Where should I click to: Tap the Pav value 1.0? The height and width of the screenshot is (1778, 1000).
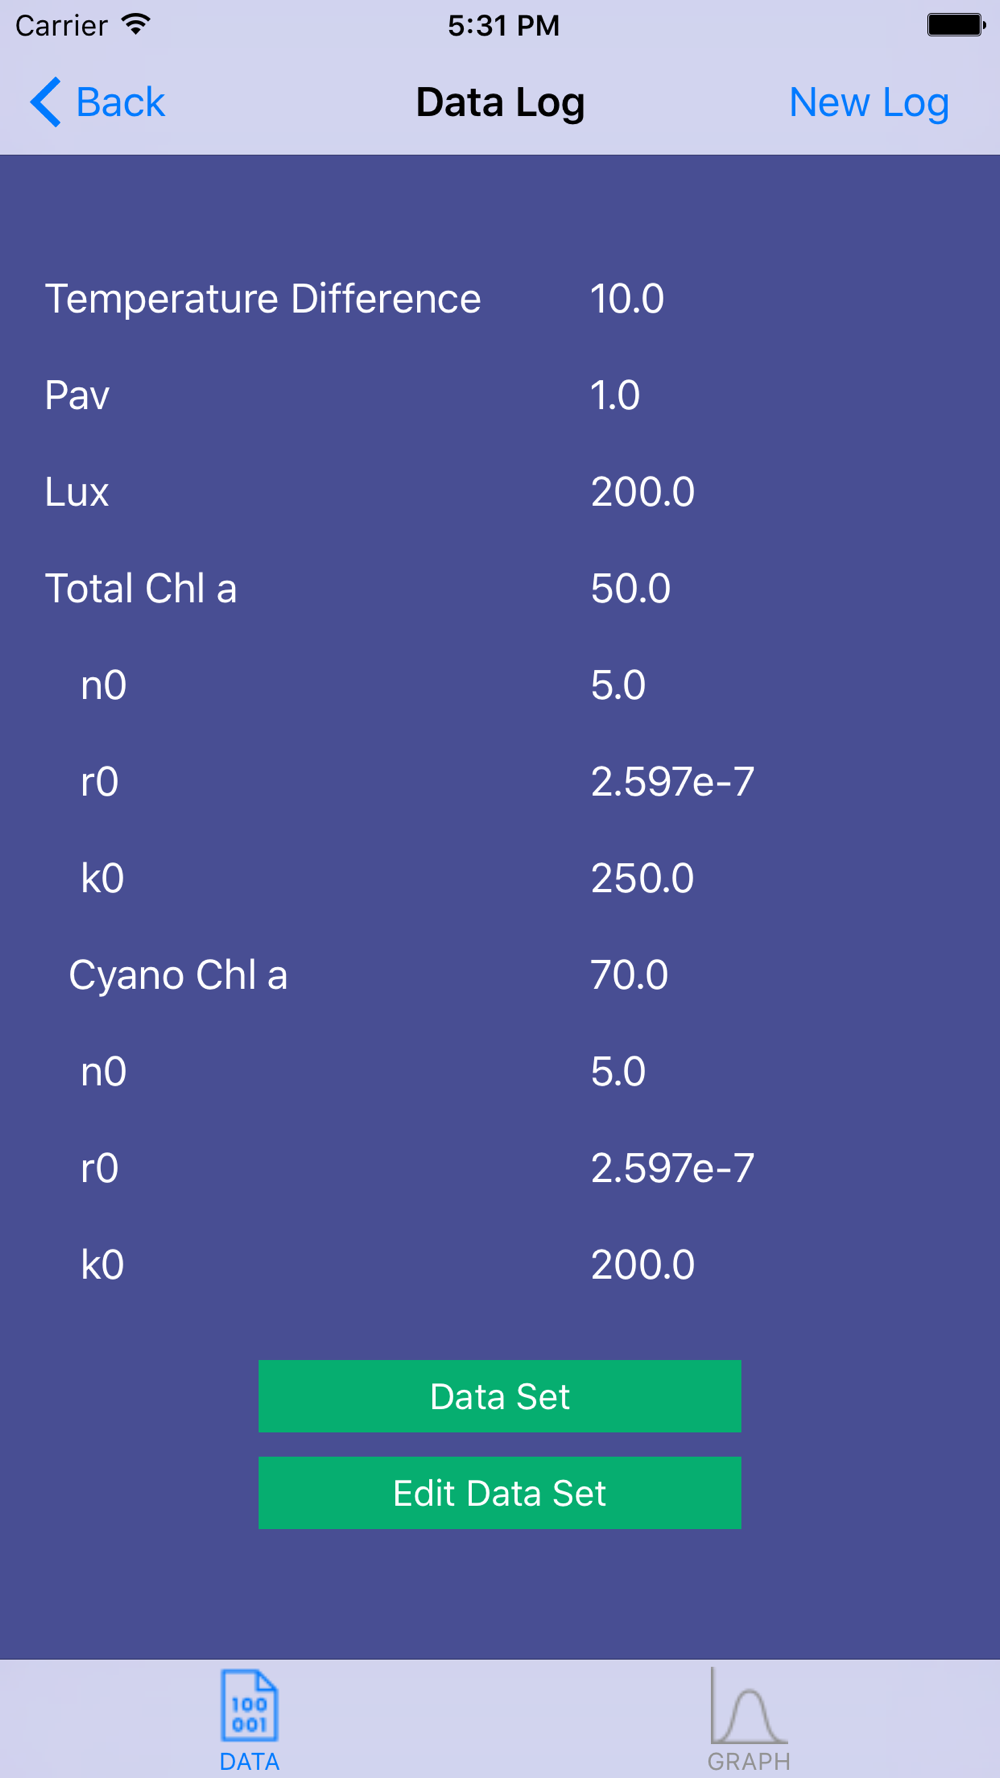615,395
